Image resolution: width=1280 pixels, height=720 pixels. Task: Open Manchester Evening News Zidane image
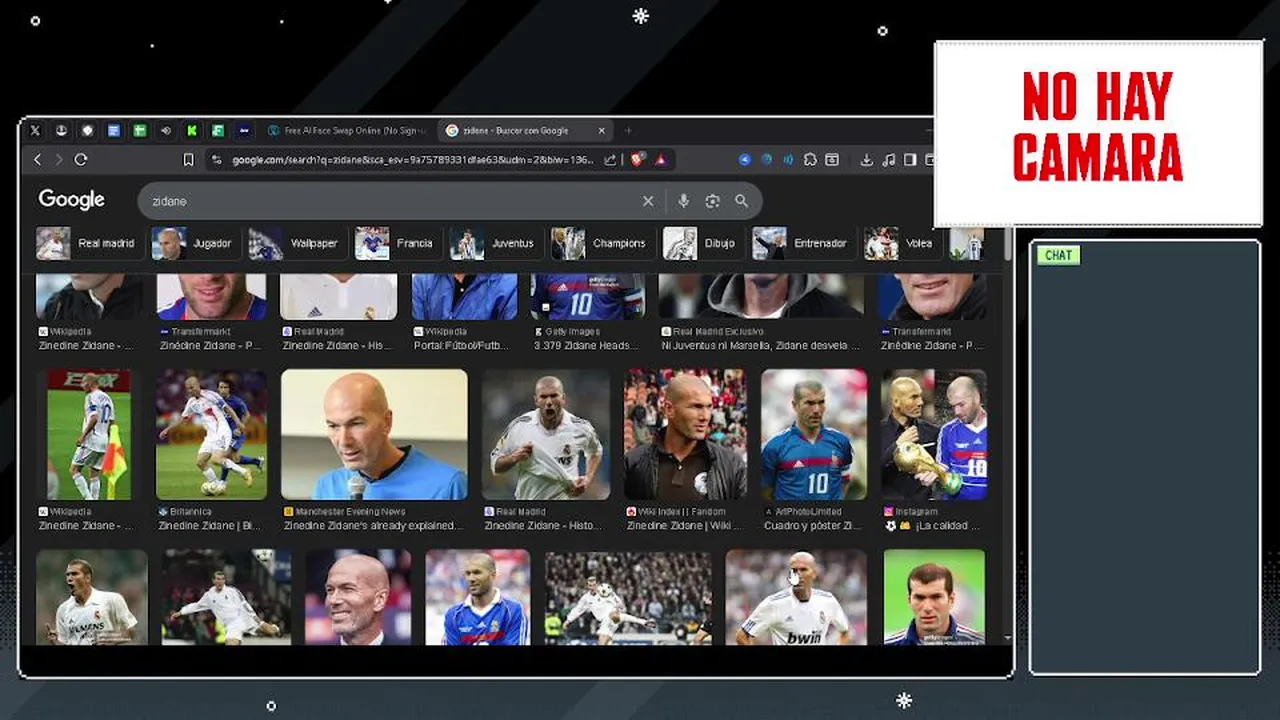click(x=374, y=435)
